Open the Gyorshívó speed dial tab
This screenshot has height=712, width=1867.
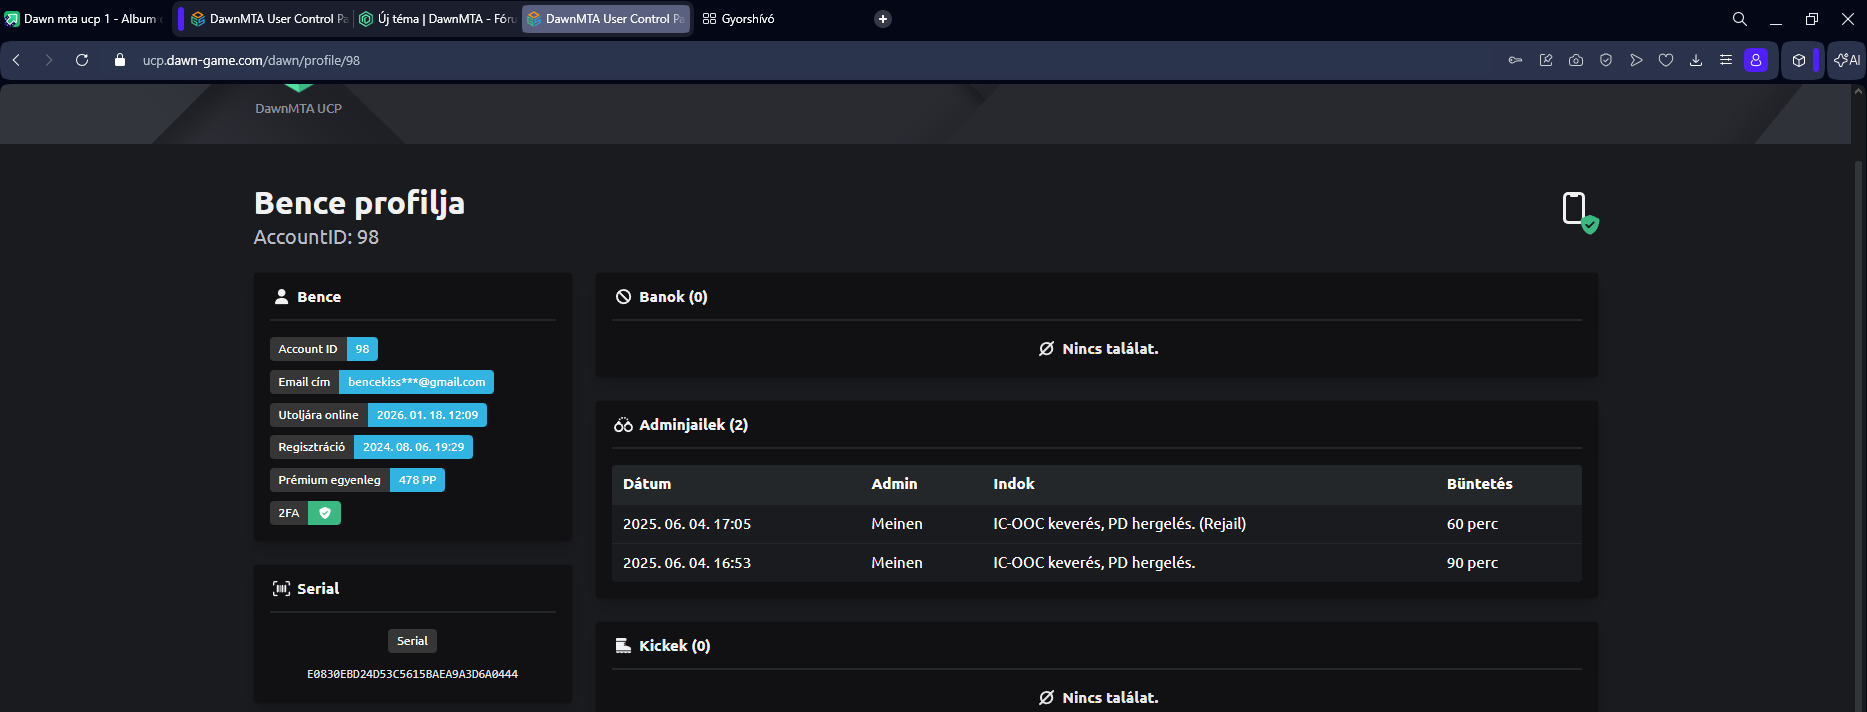point(739,19)
